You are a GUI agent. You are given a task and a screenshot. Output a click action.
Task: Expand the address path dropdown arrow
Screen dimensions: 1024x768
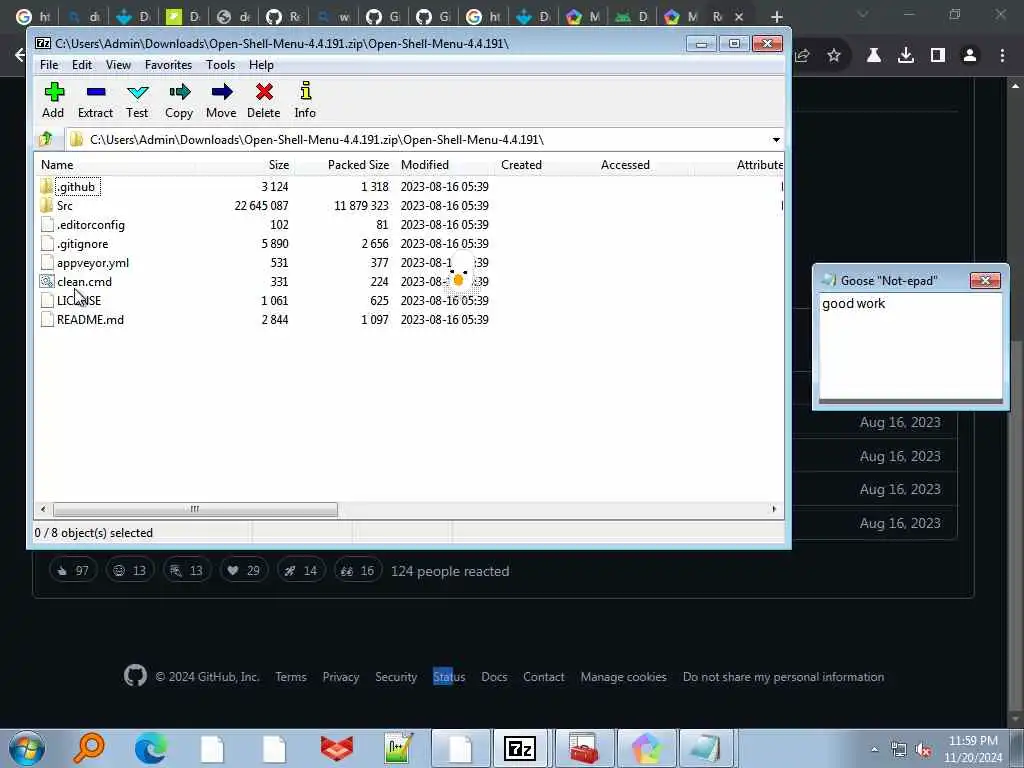(775, 140)
